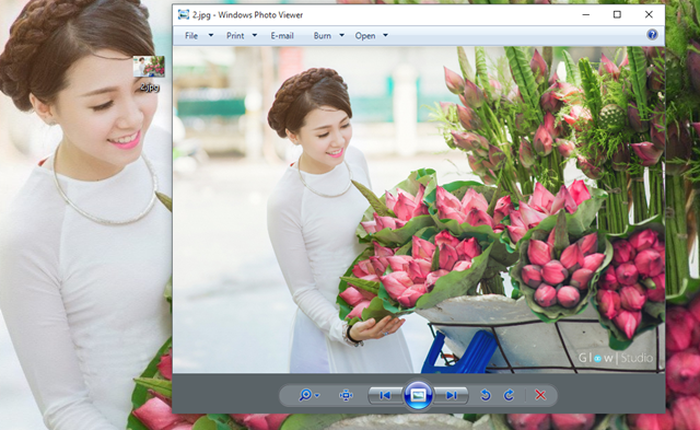Select the 2.jpg desktop file thumbnail
The width and height of the screenshot is (700, 430).
point(149,67)
